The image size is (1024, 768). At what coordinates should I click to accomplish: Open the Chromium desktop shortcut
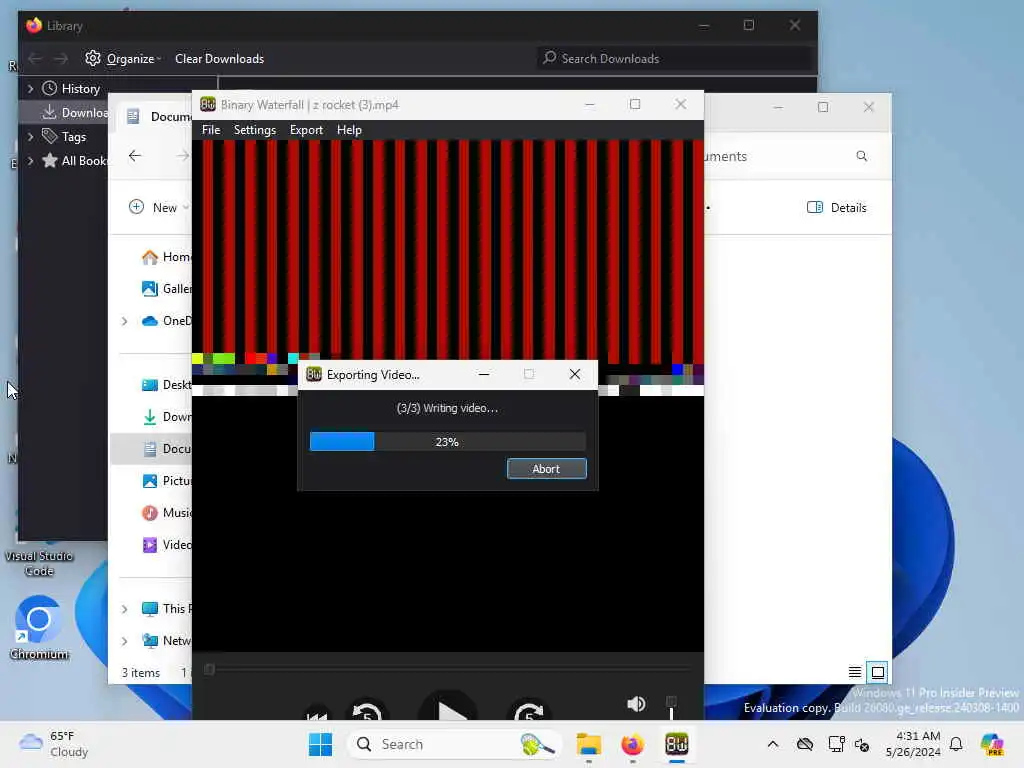click(x=39, y=628)
